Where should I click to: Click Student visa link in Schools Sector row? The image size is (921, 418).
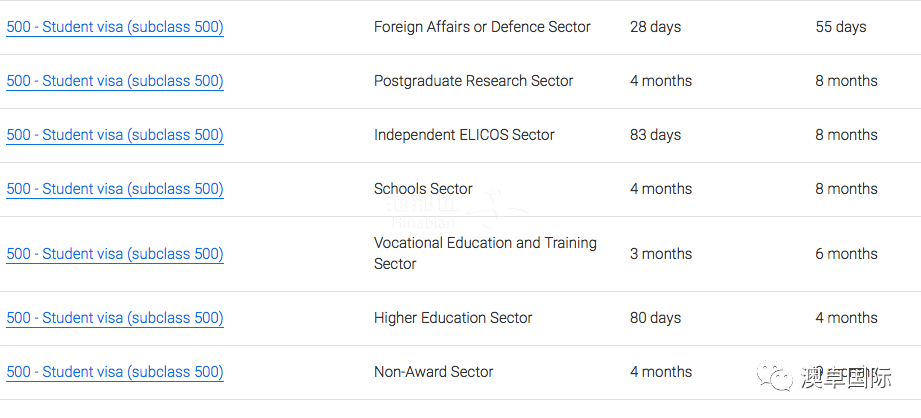coord(115,189)
